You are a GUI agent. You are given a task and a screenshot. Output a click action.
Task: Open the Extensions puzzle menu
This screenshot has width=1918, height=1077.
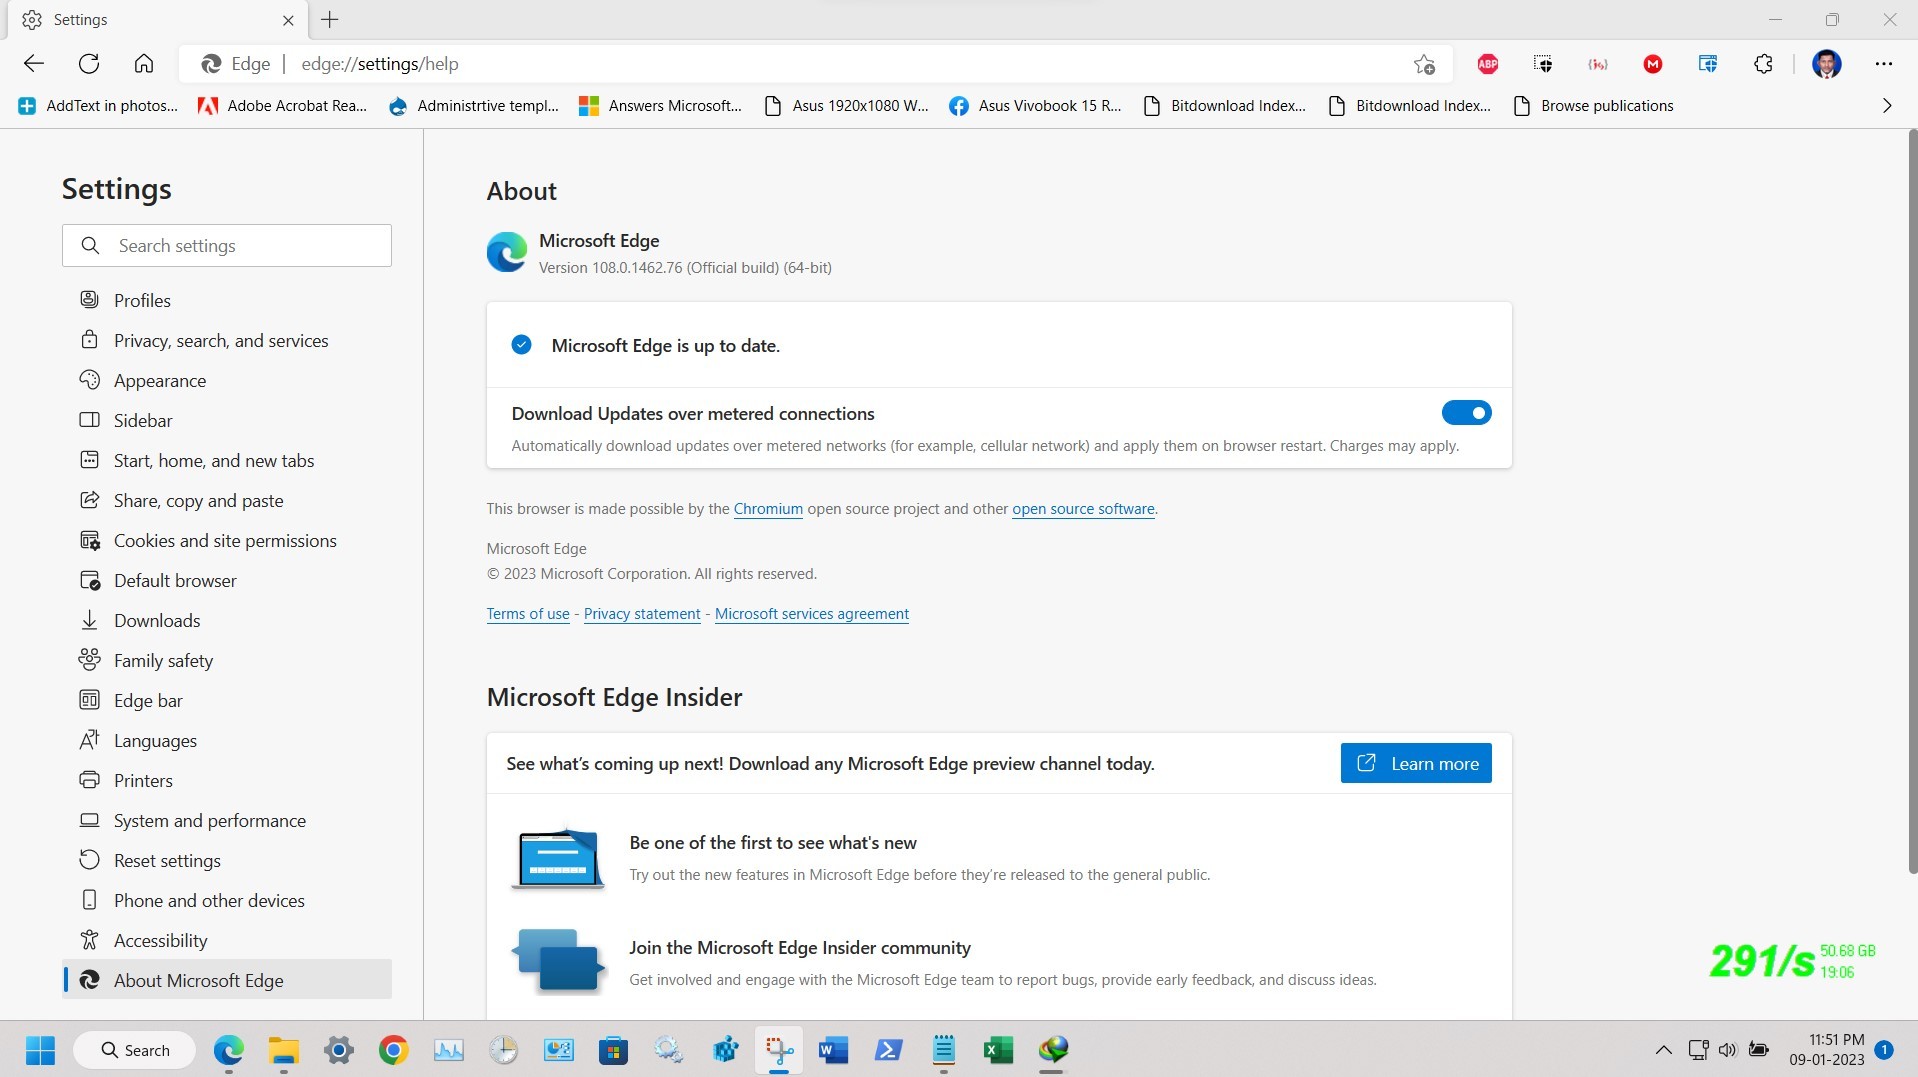click(x=1763, y=64)
